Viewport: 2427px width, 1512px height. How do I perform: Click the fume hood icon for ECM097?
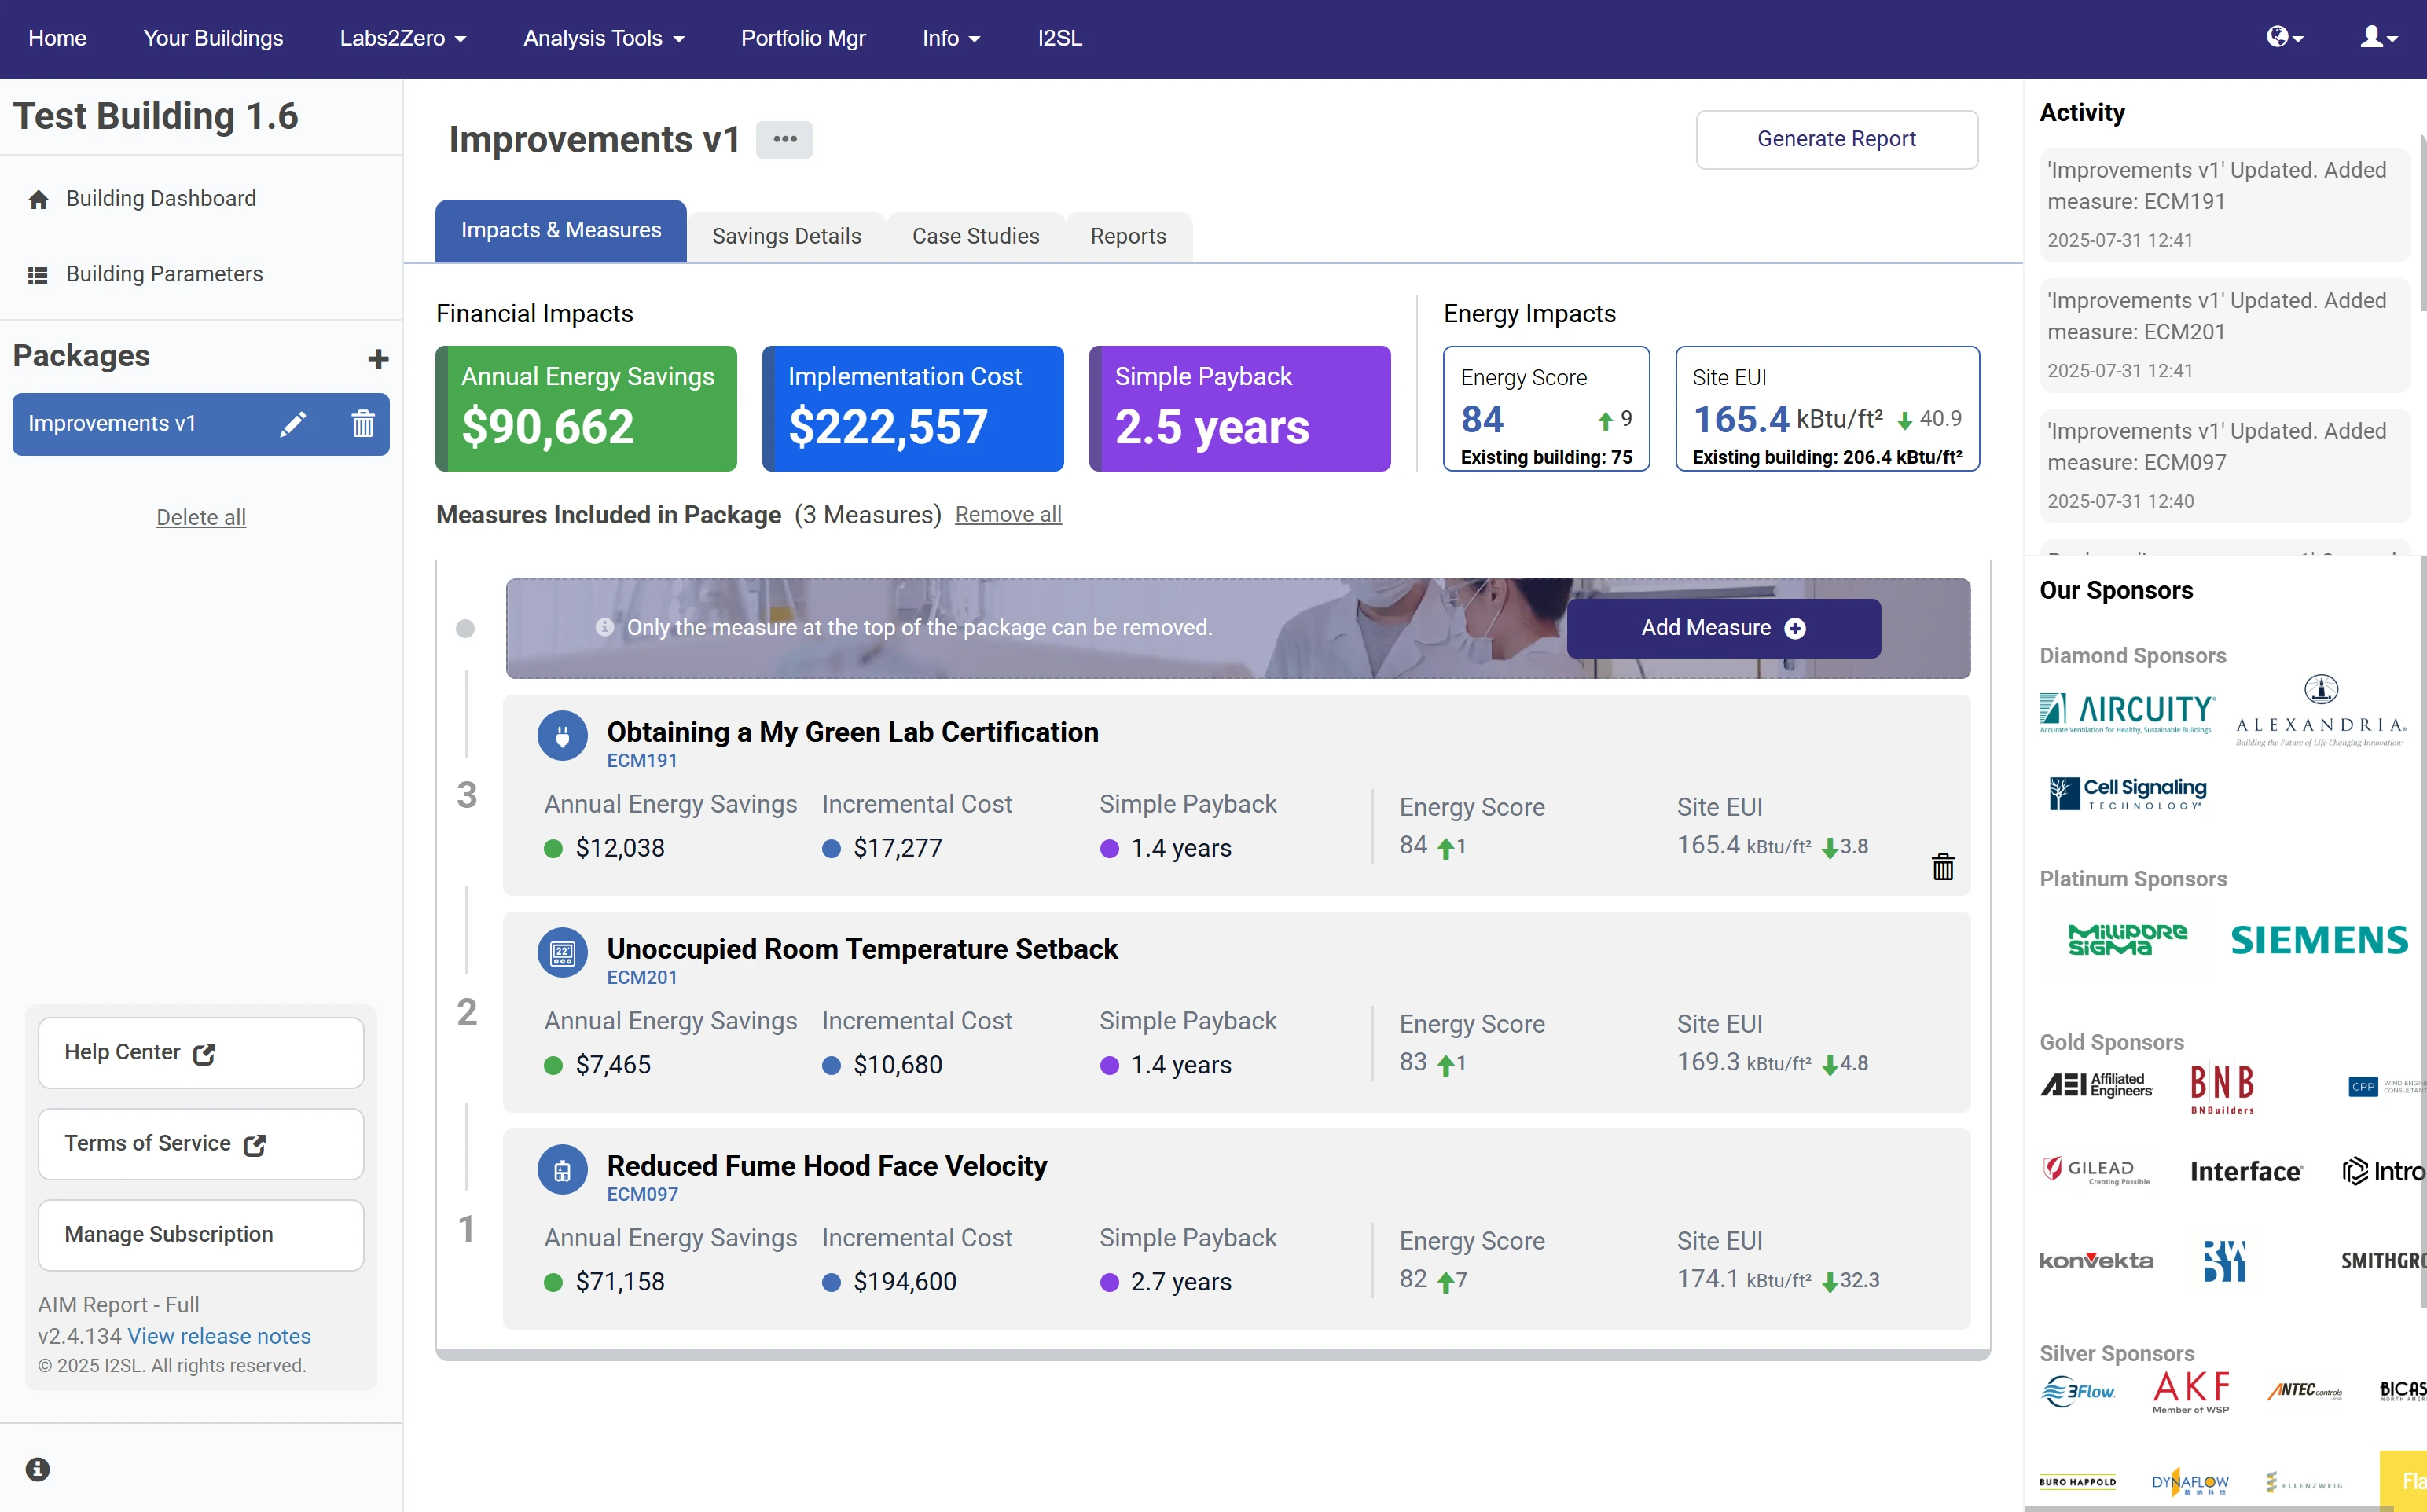pos(562,1170)
